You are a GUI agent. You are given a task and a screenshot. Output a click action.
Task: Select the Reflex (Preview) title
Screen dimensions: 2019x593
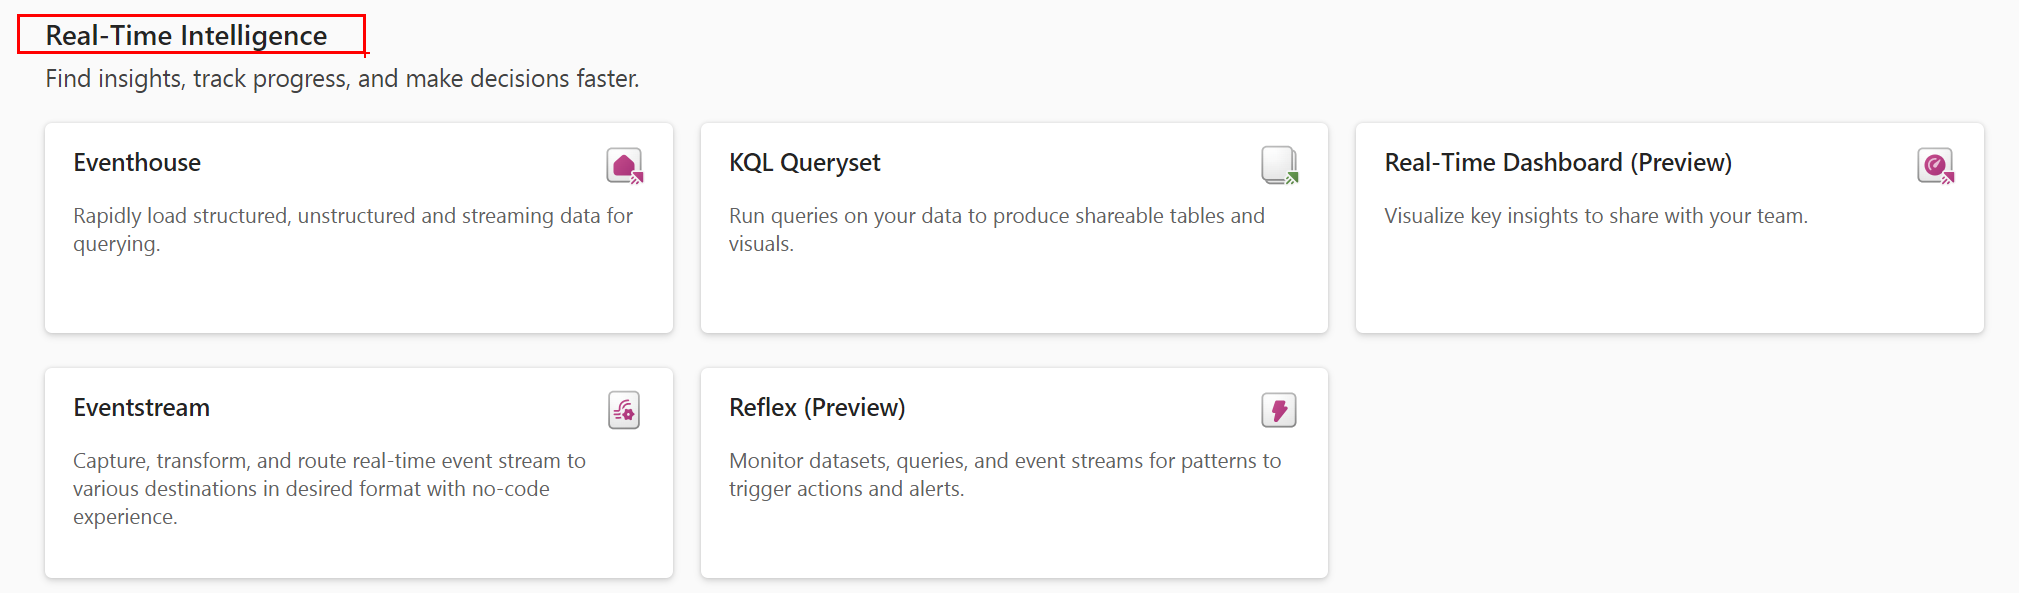click(816, 408)
